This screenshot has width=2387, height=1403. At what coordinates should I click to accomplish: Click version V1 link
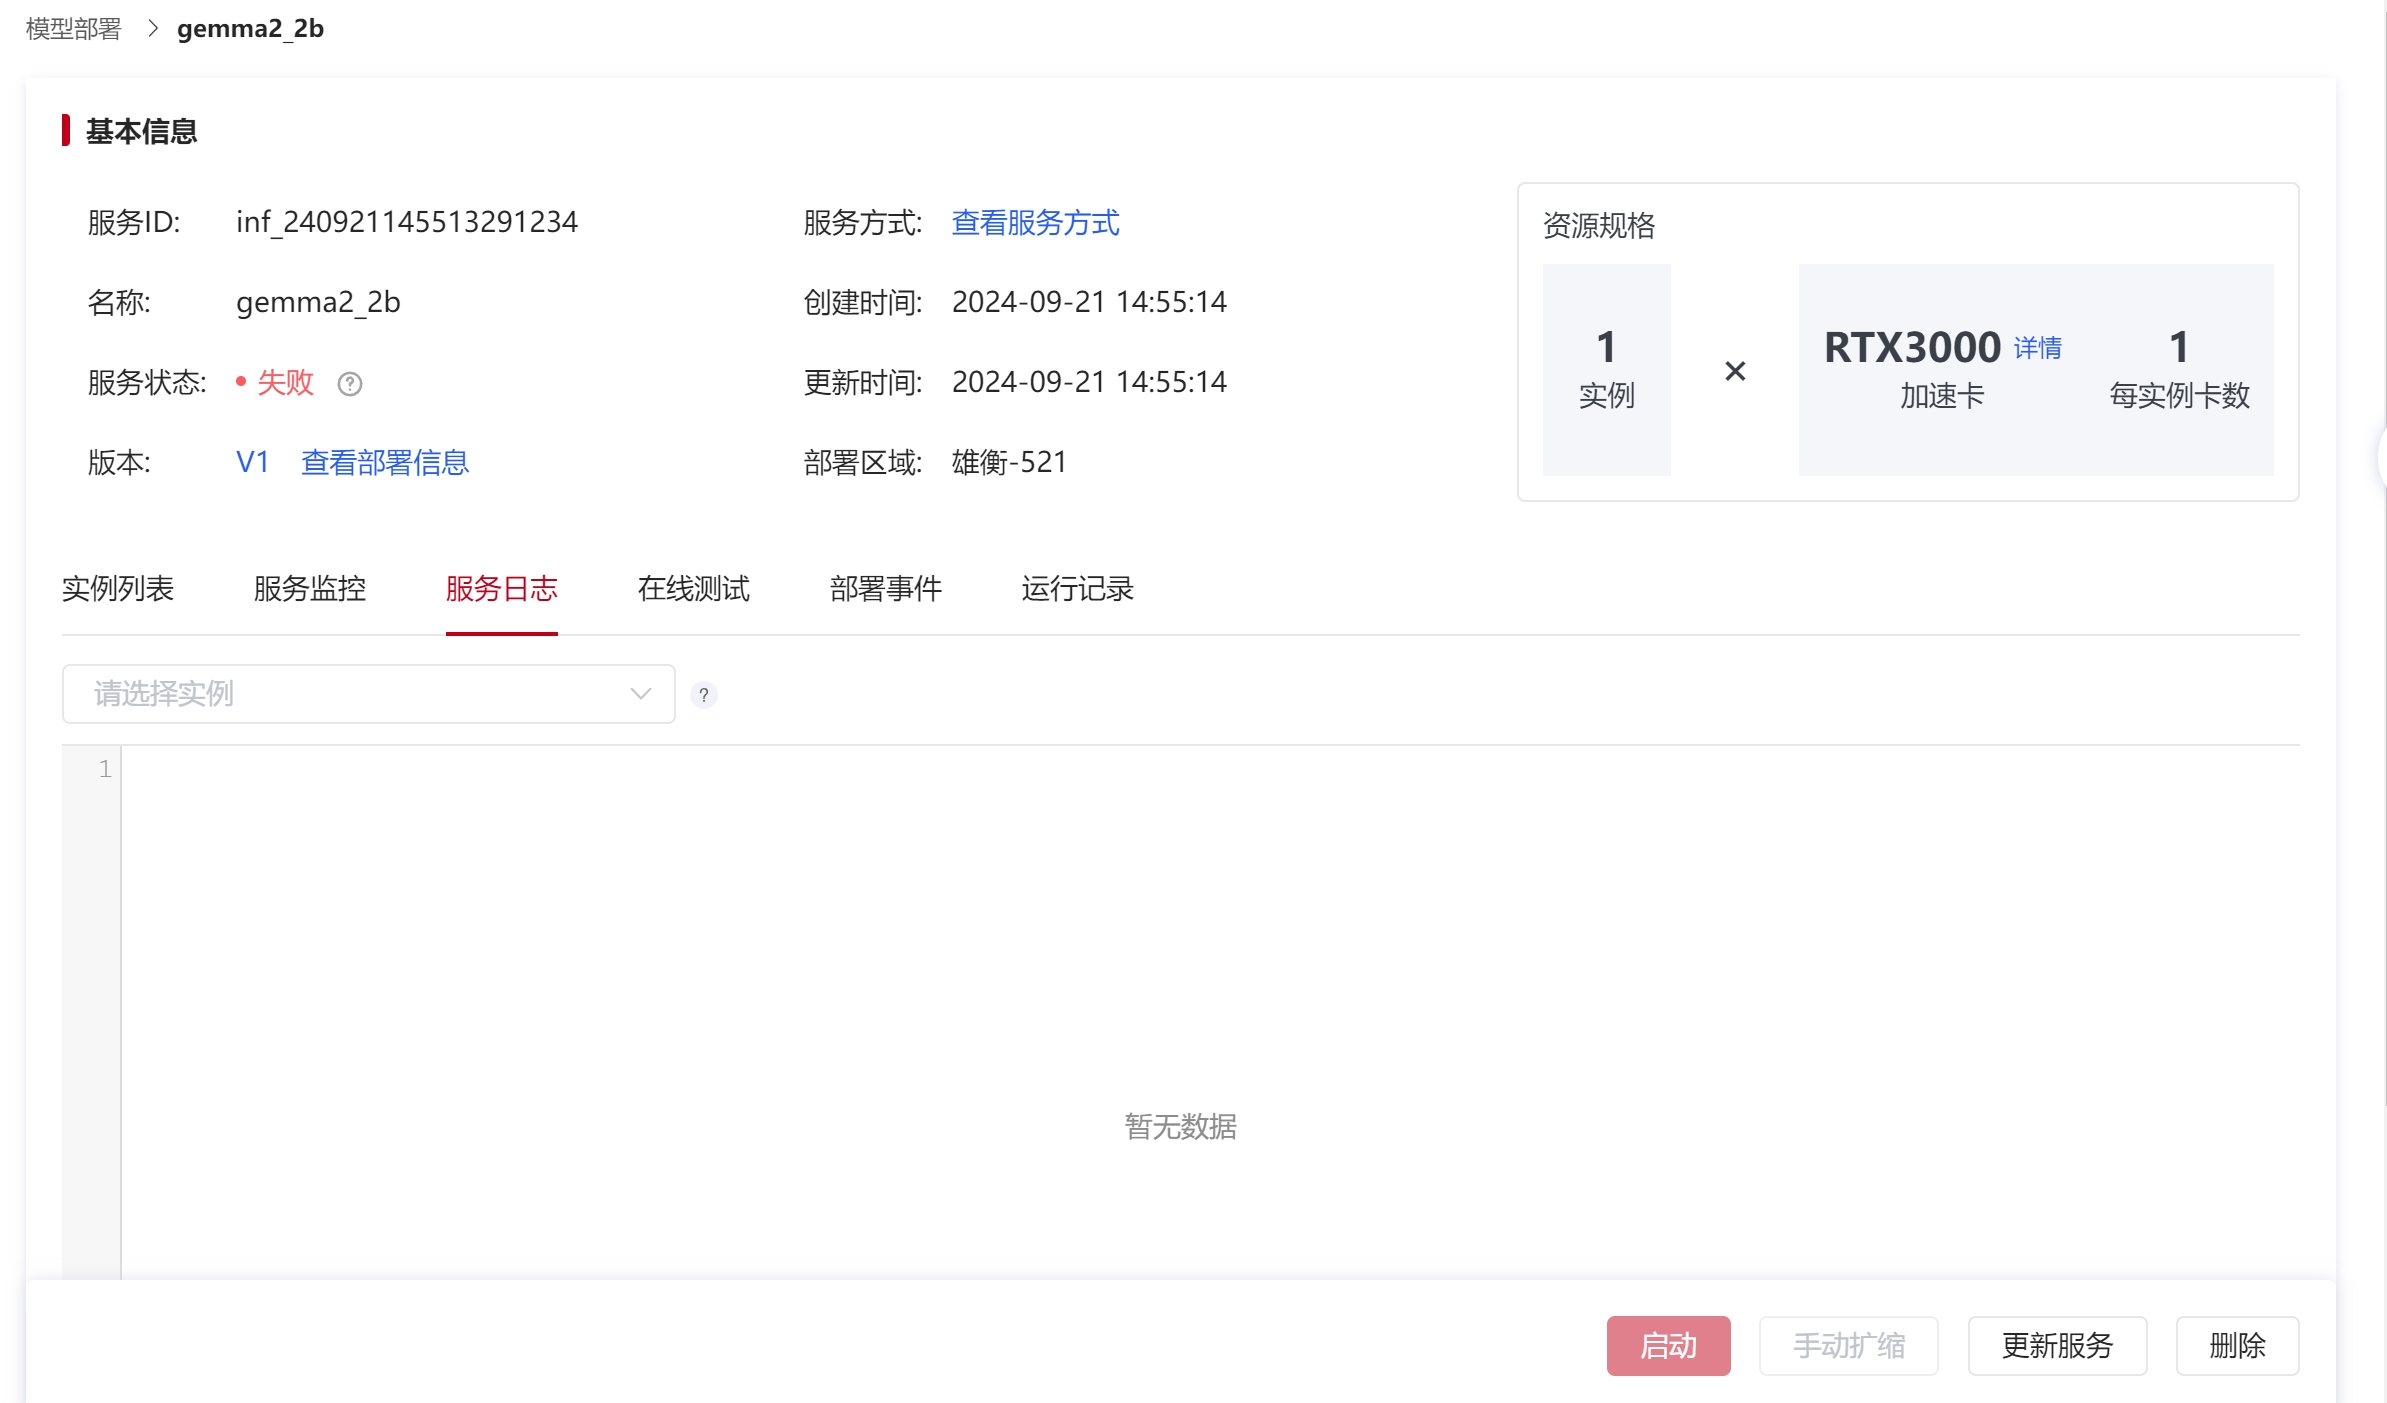(x=252, y=462)
